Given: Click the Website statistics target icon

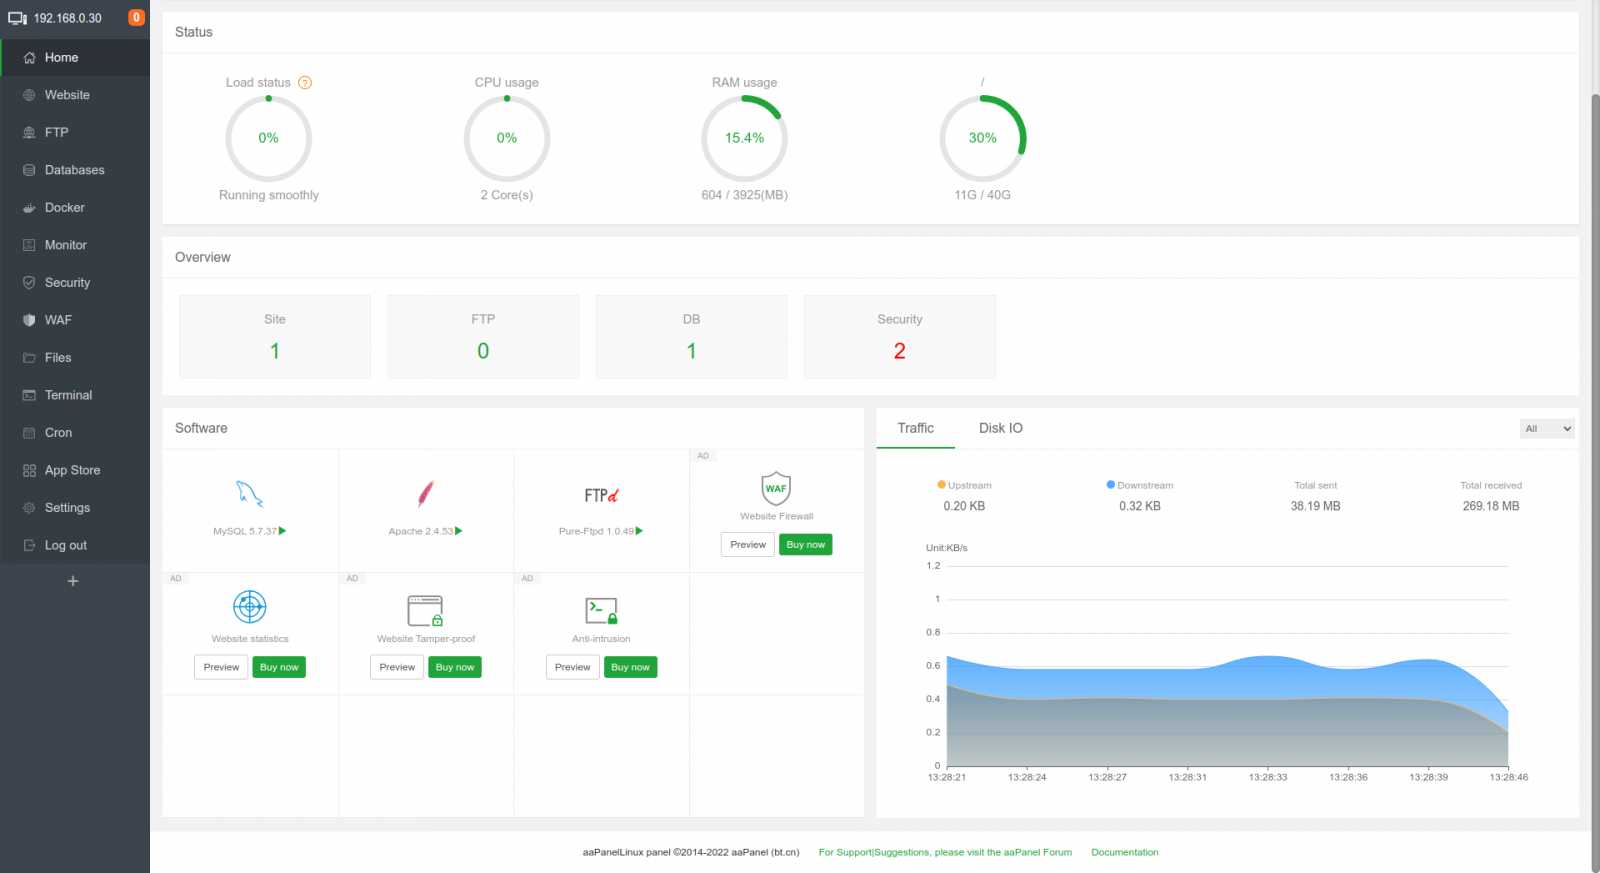Looking at the screenshot, I should point(250,606).
